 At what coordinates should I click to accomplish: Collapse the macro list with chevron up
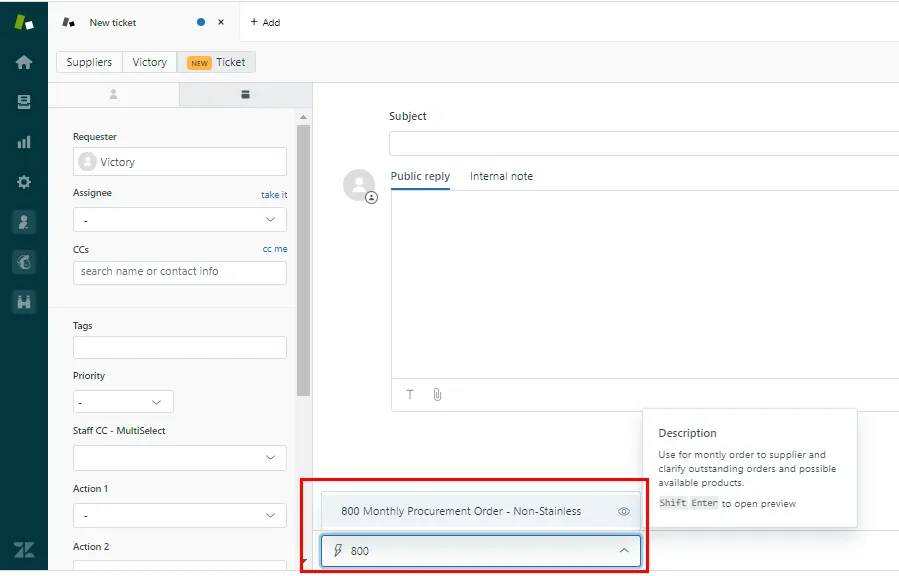[x=624, y=551]
